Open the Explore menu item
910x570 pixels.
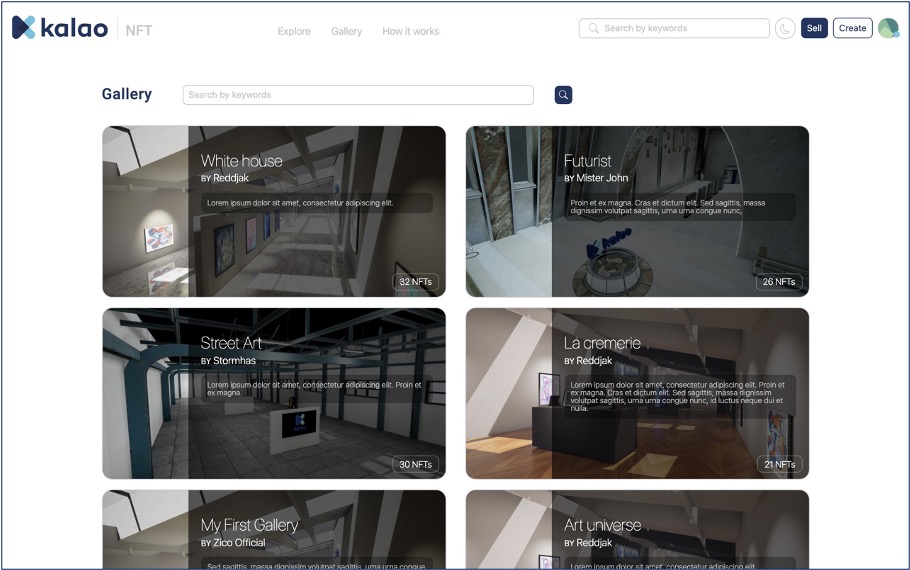[x=294, y=31]
